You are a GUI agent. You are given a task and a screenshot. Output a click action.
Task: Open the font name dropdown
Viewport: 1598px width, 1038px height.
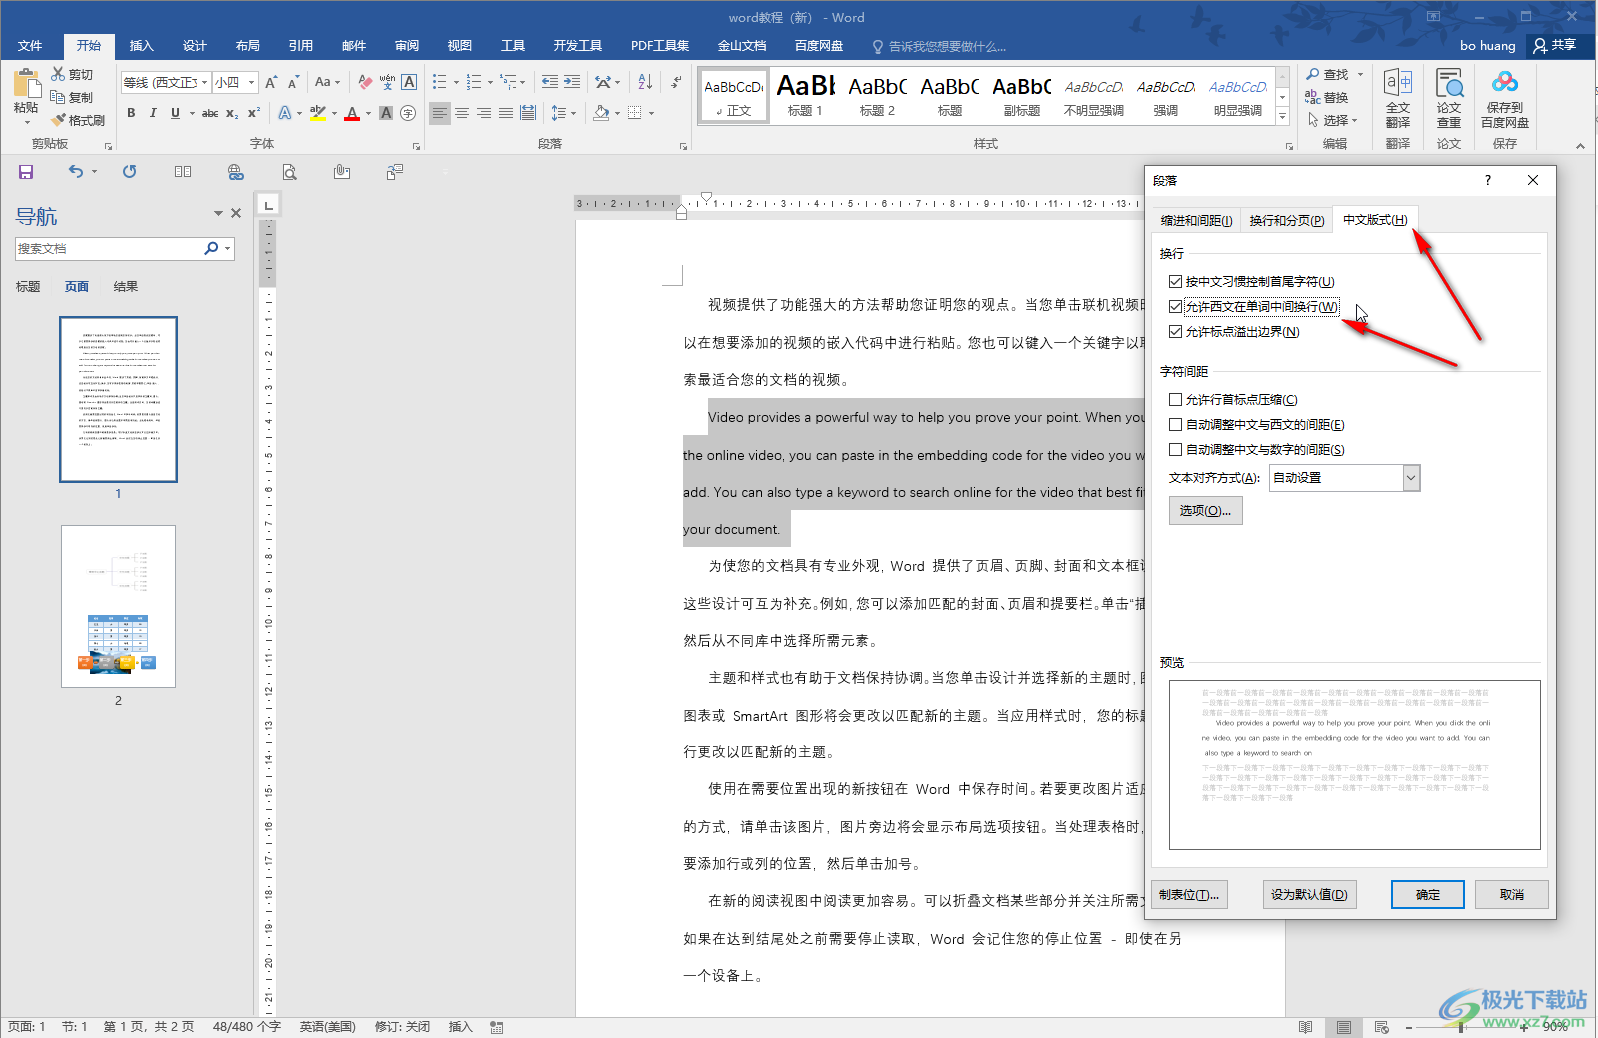205,82
